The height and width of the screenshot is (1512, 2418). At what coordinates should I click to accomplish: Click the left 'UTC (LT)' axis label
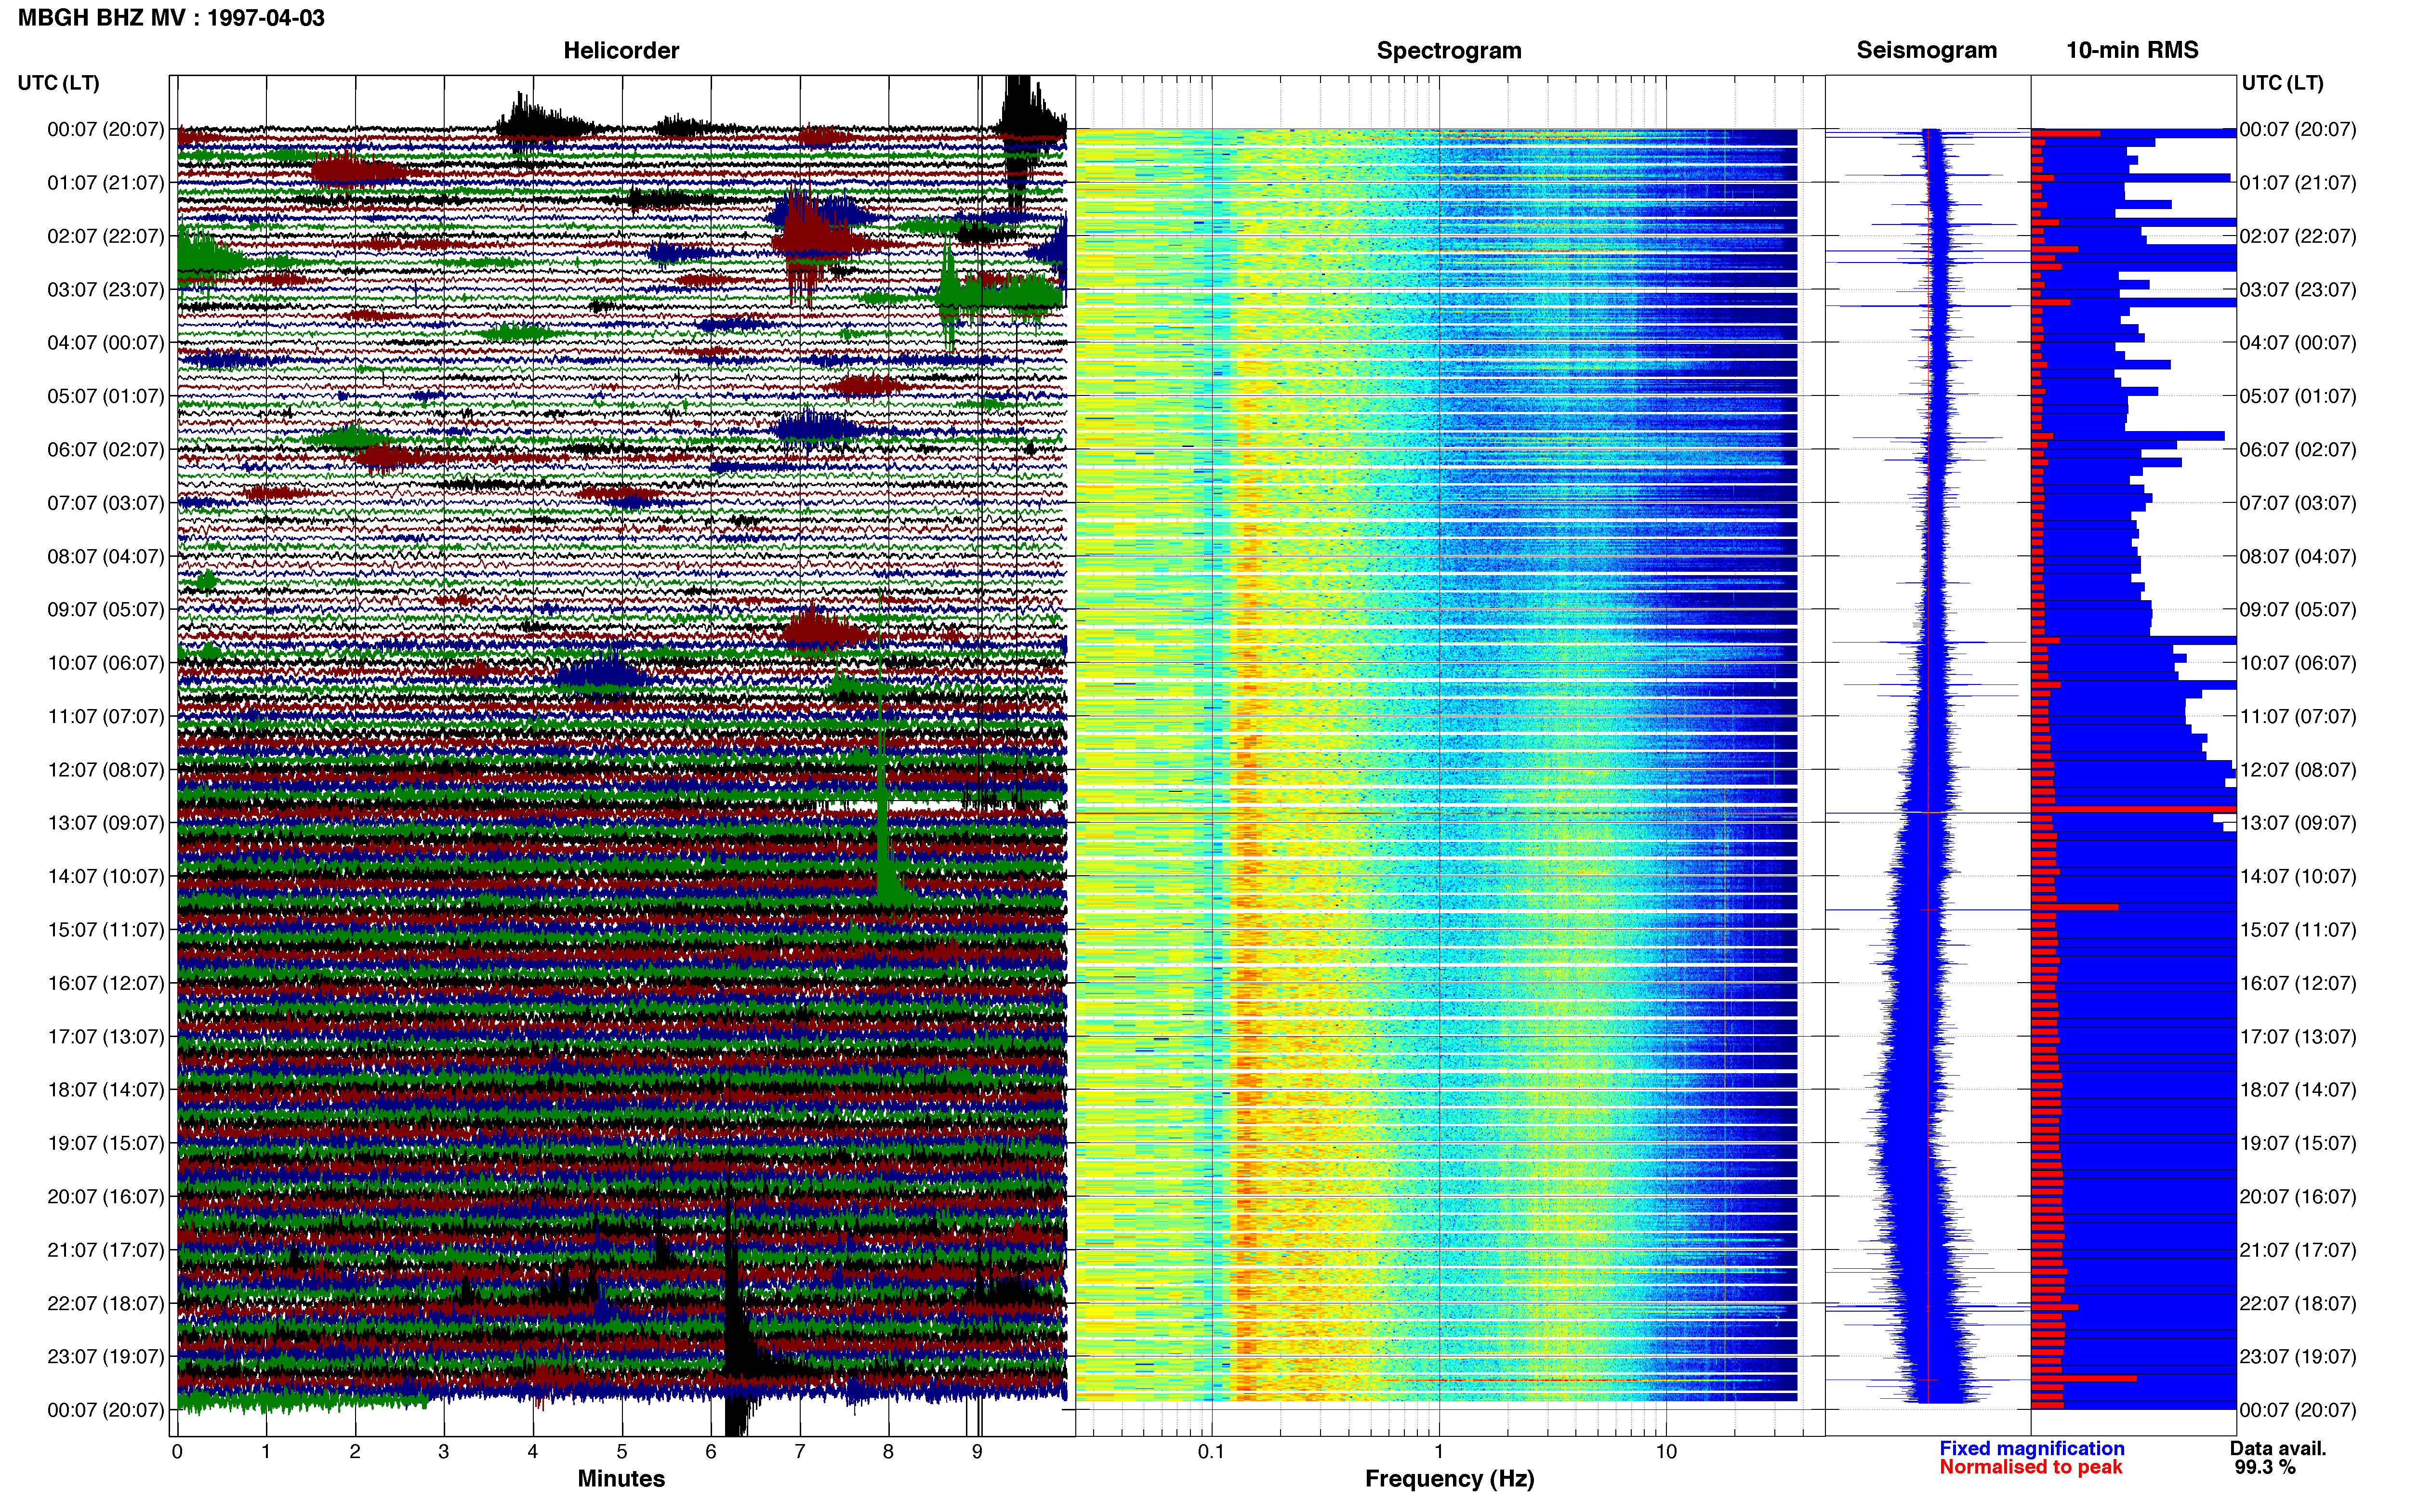coord(58,83)
